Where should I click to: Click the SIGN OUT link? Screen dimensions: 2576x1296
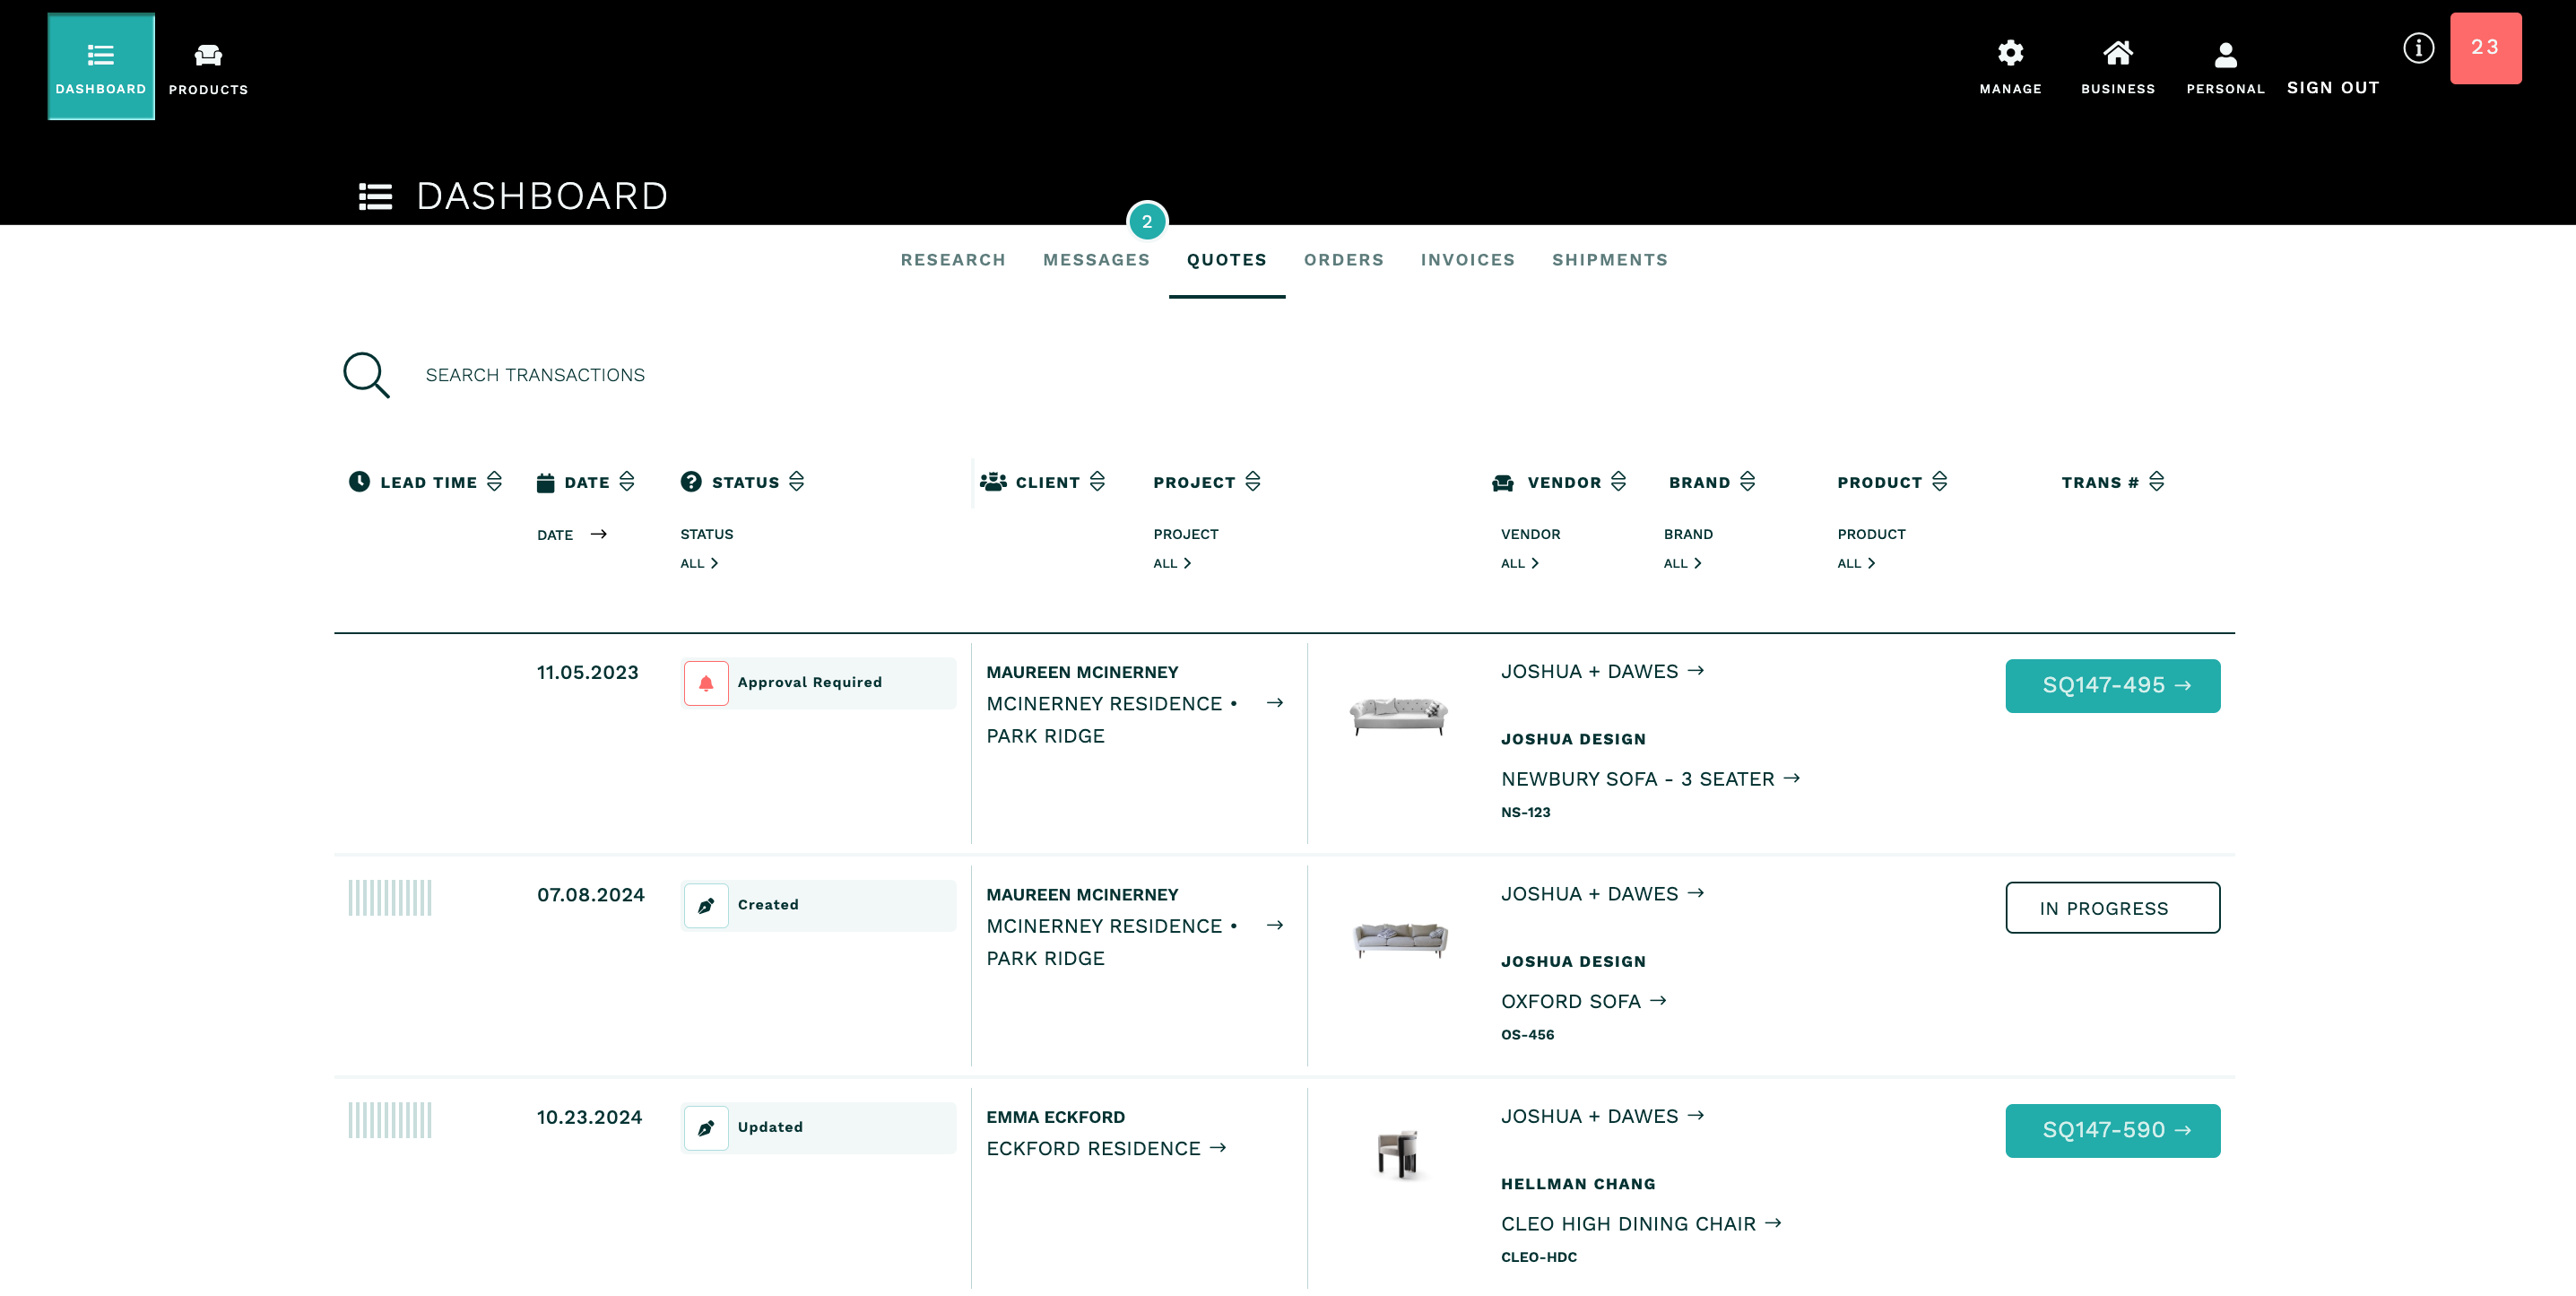(x=2333, y=87)
